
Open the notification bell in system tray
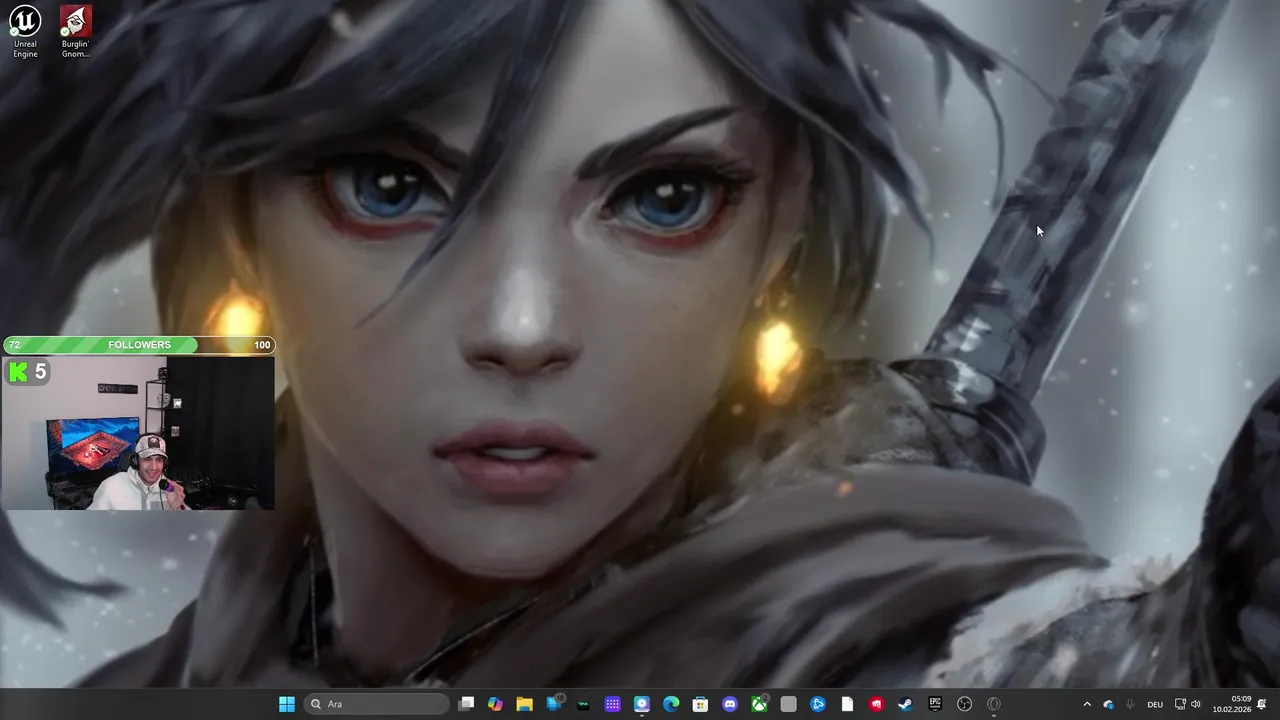click(1262, 704)
